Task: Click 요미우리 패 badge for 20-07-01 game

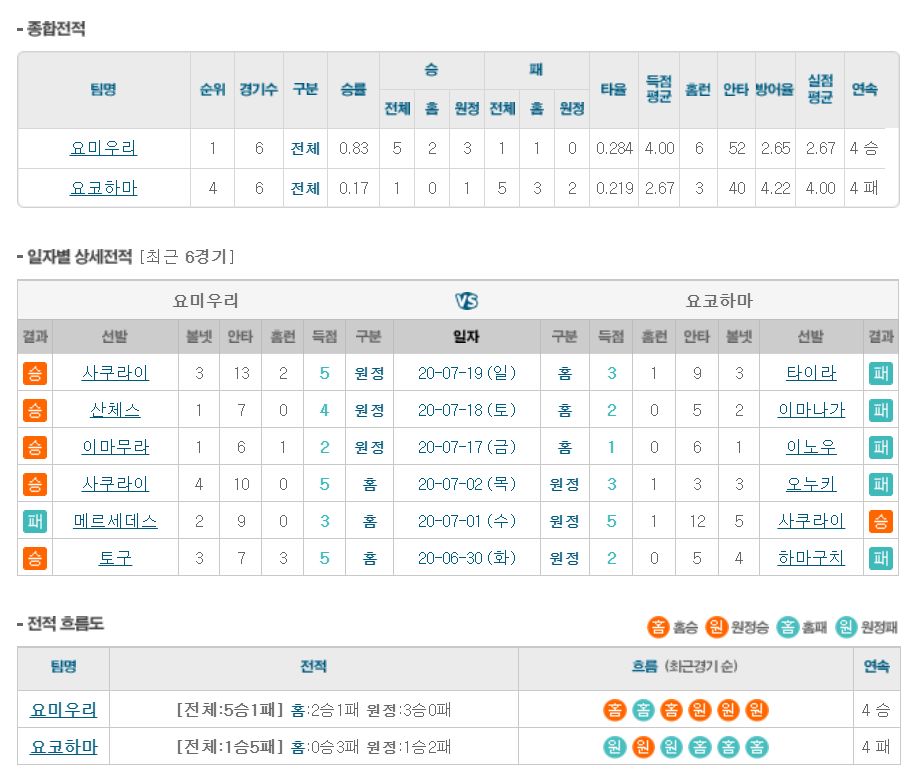Action: click(35, 521)
